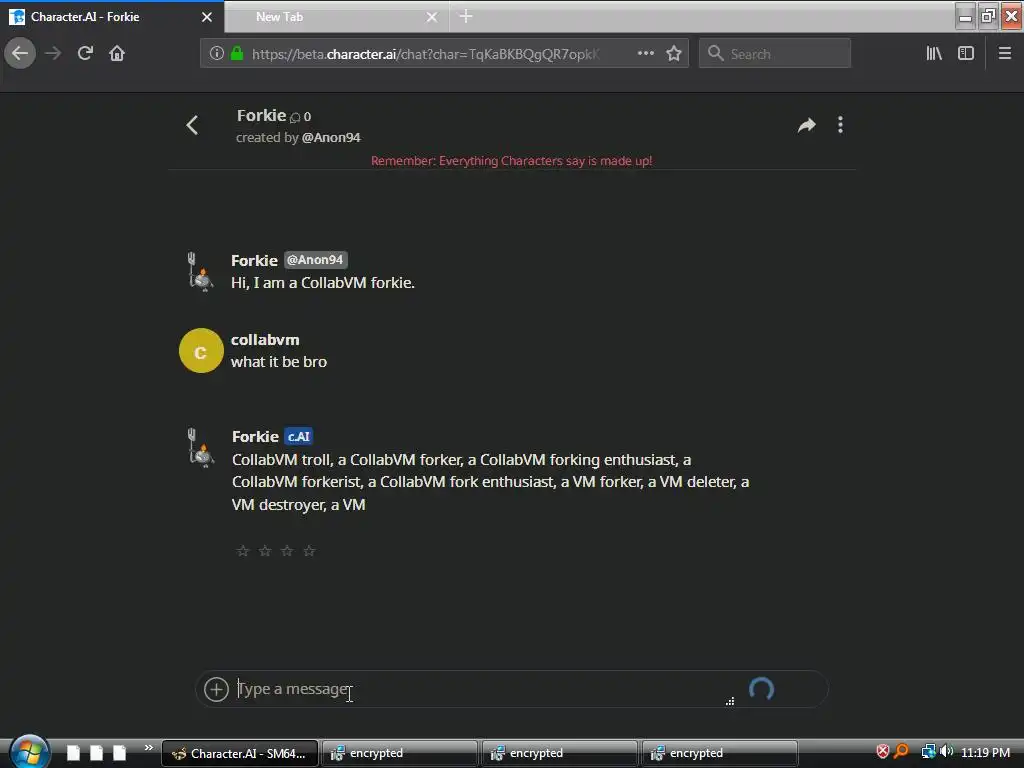Viewport: 1024px width, 768px height.
Task: Share the Forkie chat with share arrow
Action: pos(807,125)
